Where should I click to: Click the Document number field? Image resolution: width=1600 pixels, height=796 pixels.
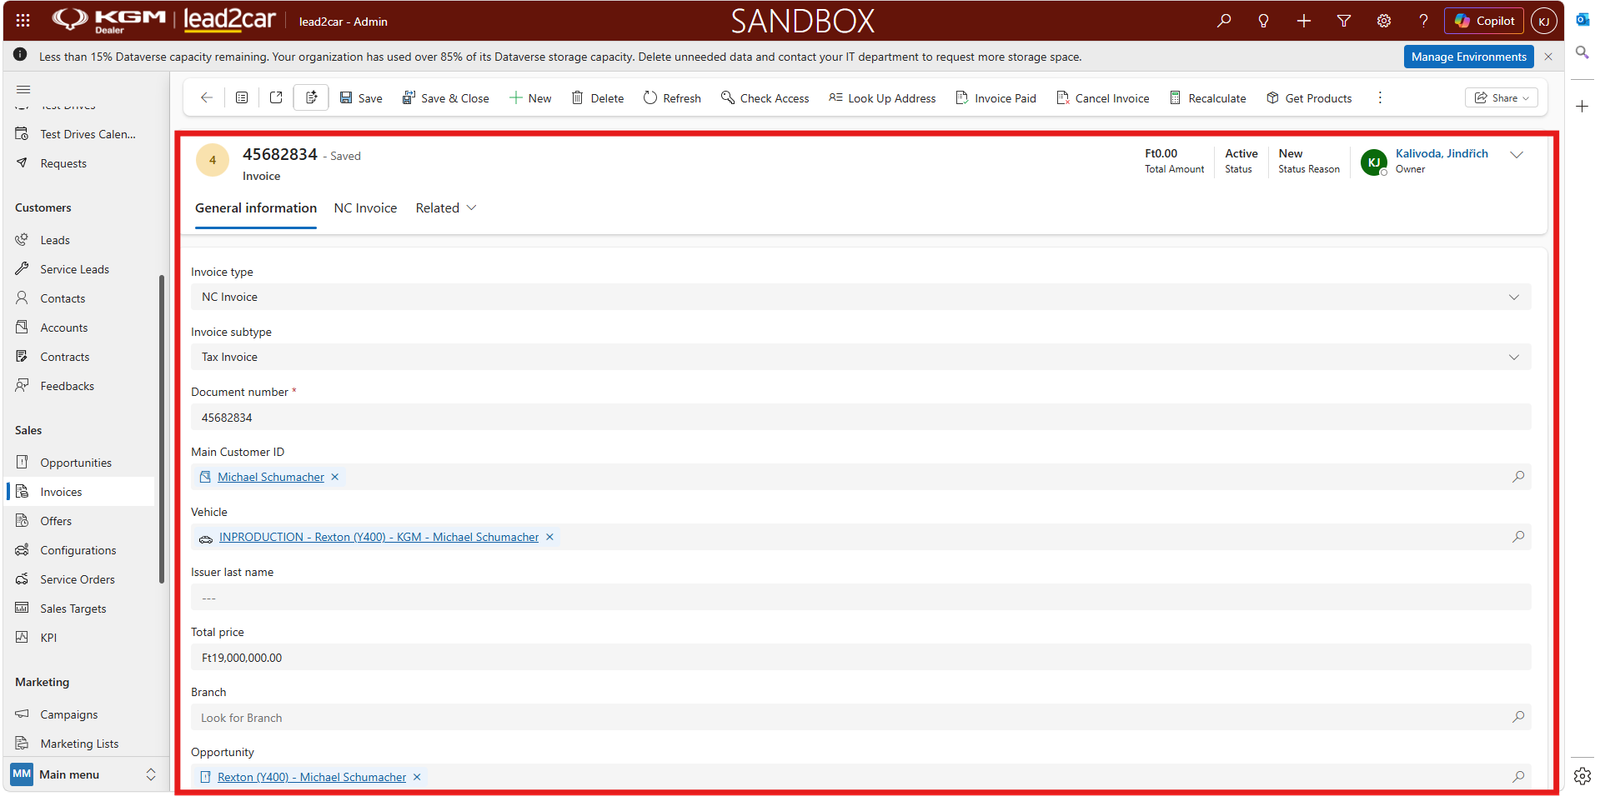click(860, 417)
